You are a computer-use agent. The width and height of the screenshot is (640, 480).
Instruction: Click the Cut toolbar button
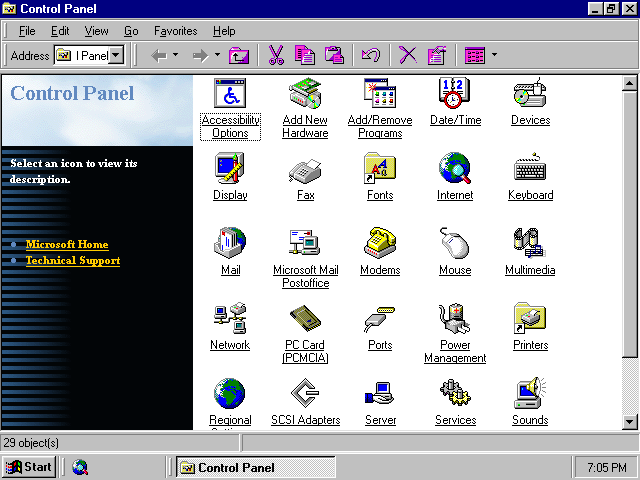point(276,55)
